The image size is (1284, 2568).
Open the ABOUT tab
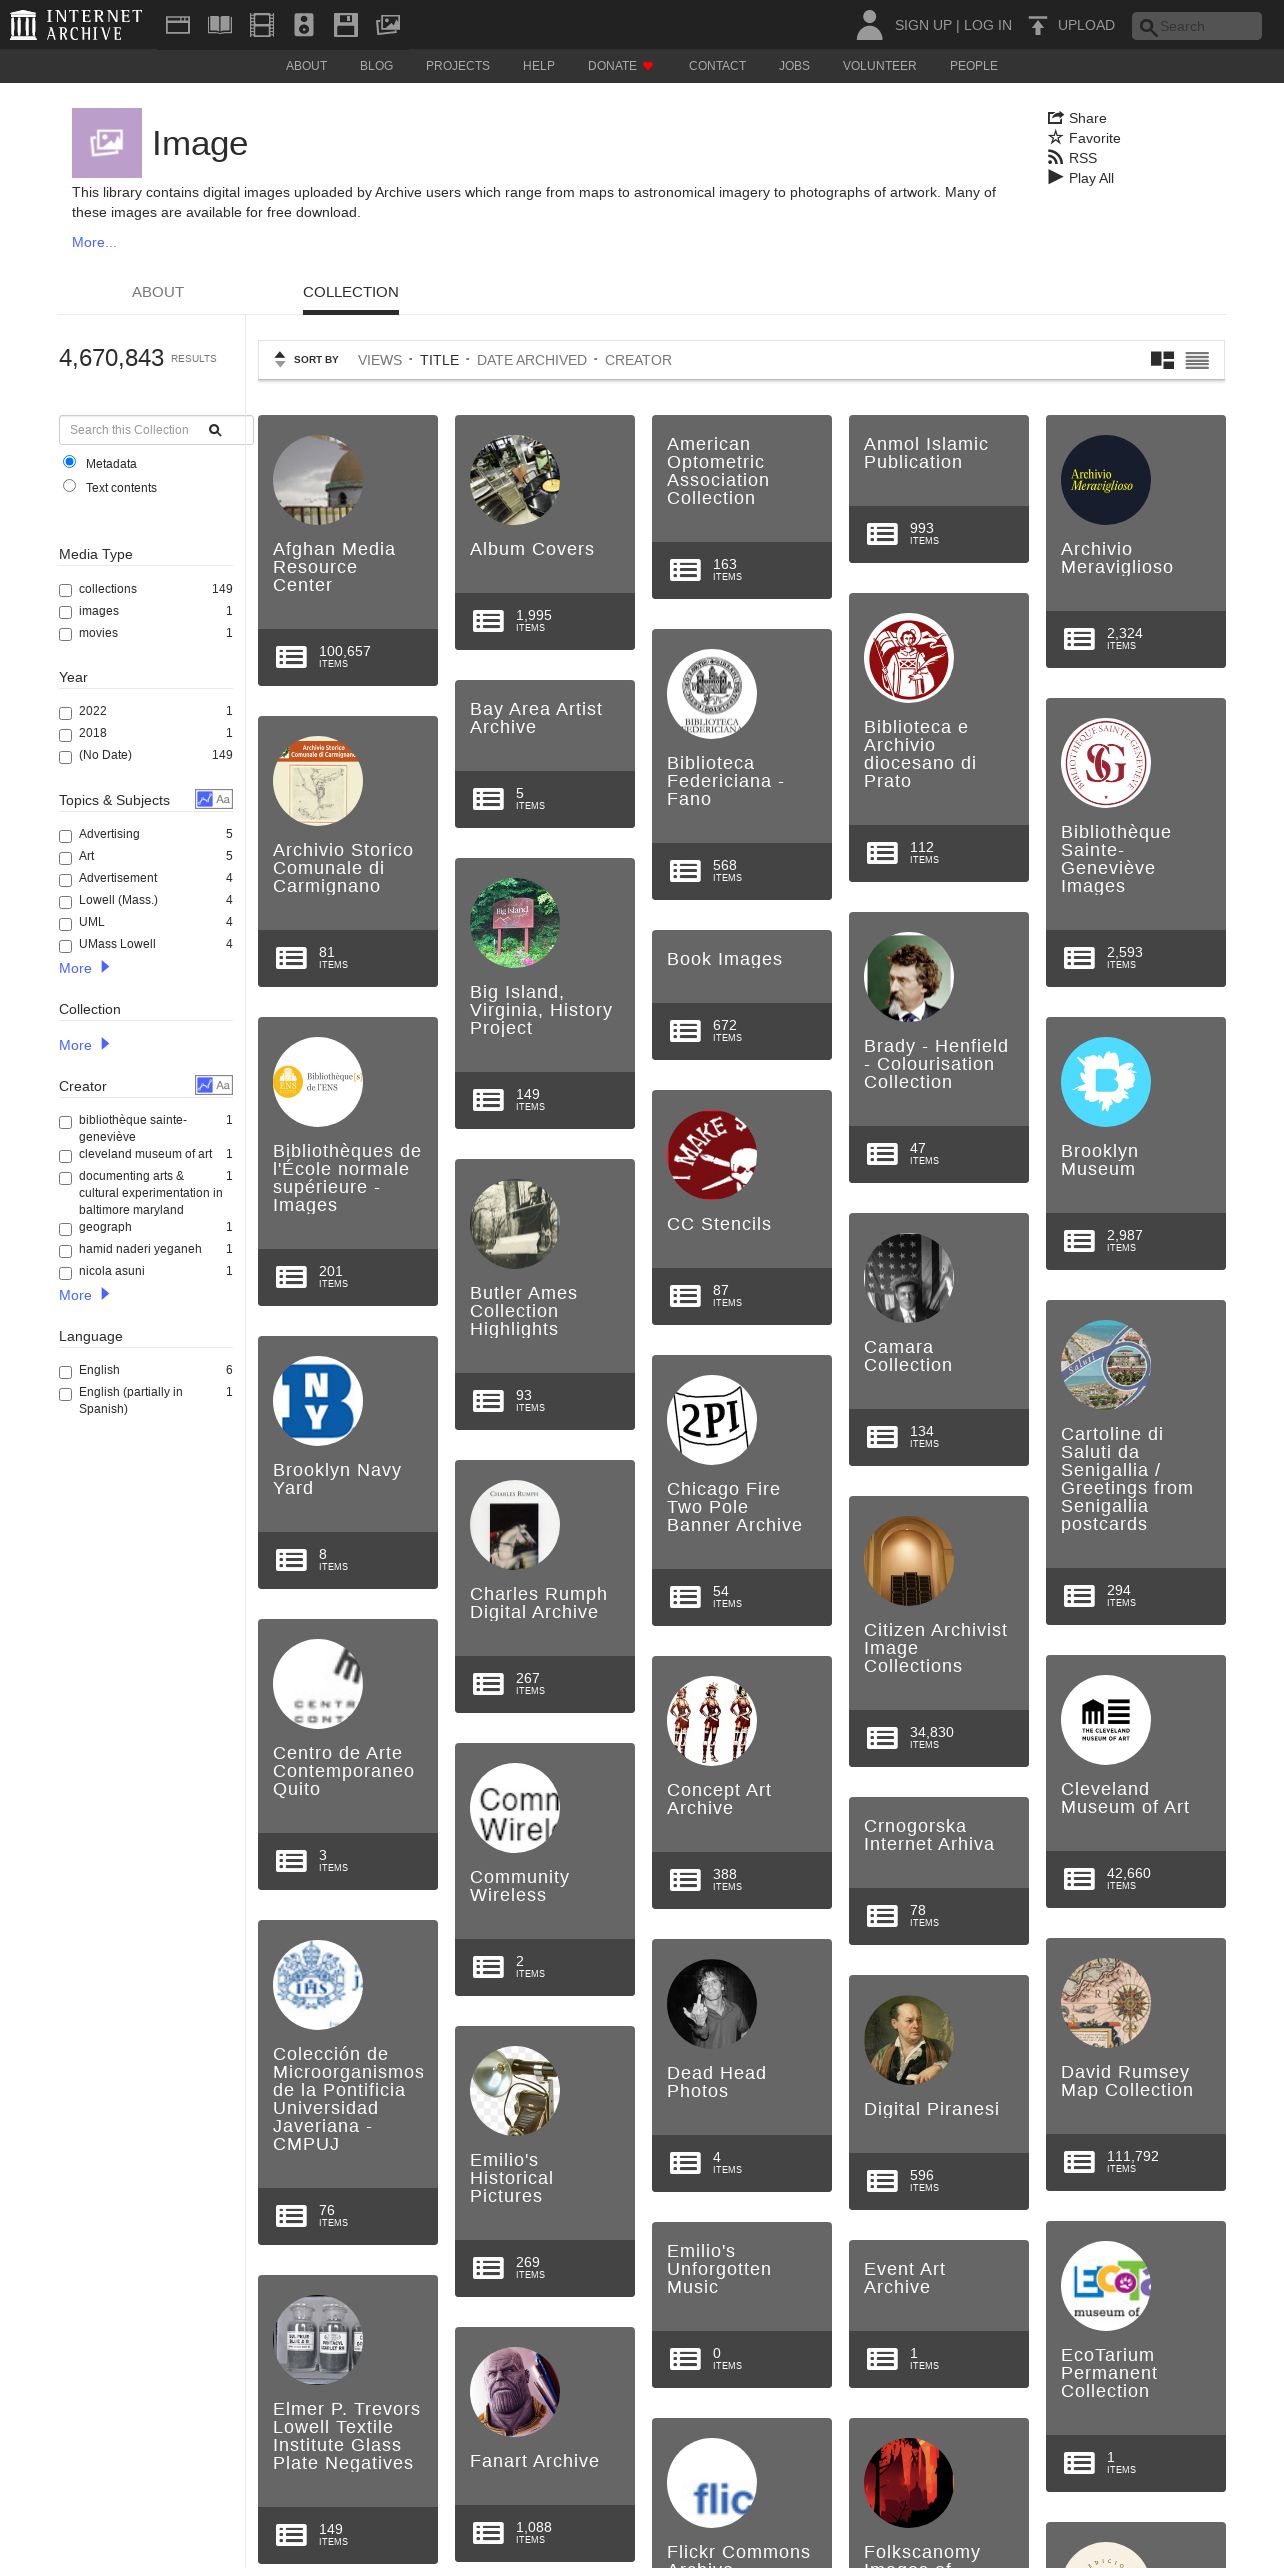(158, 292)
